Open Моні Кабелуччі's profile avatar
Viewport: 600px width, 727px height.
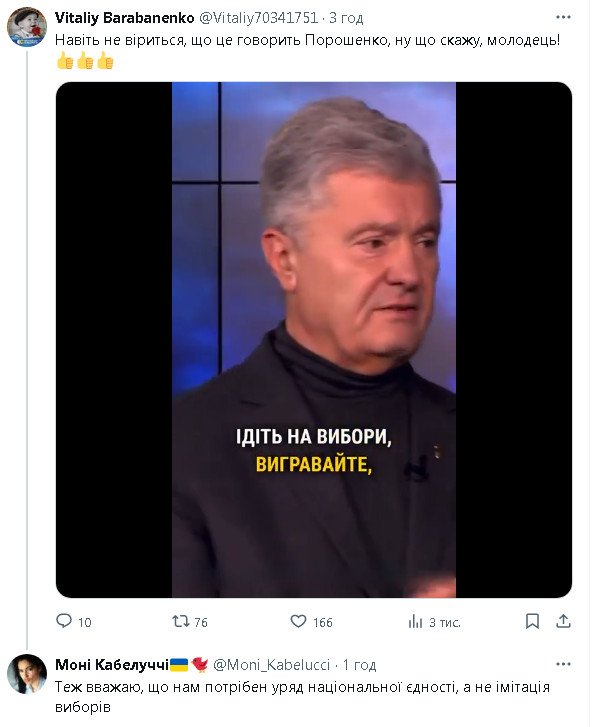[x=27, y=675]
